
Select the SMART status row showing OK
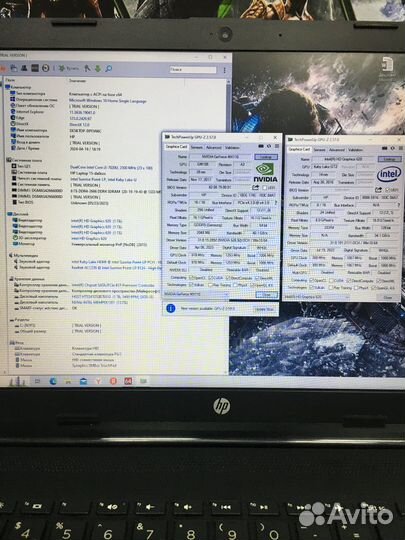[46, 308]
